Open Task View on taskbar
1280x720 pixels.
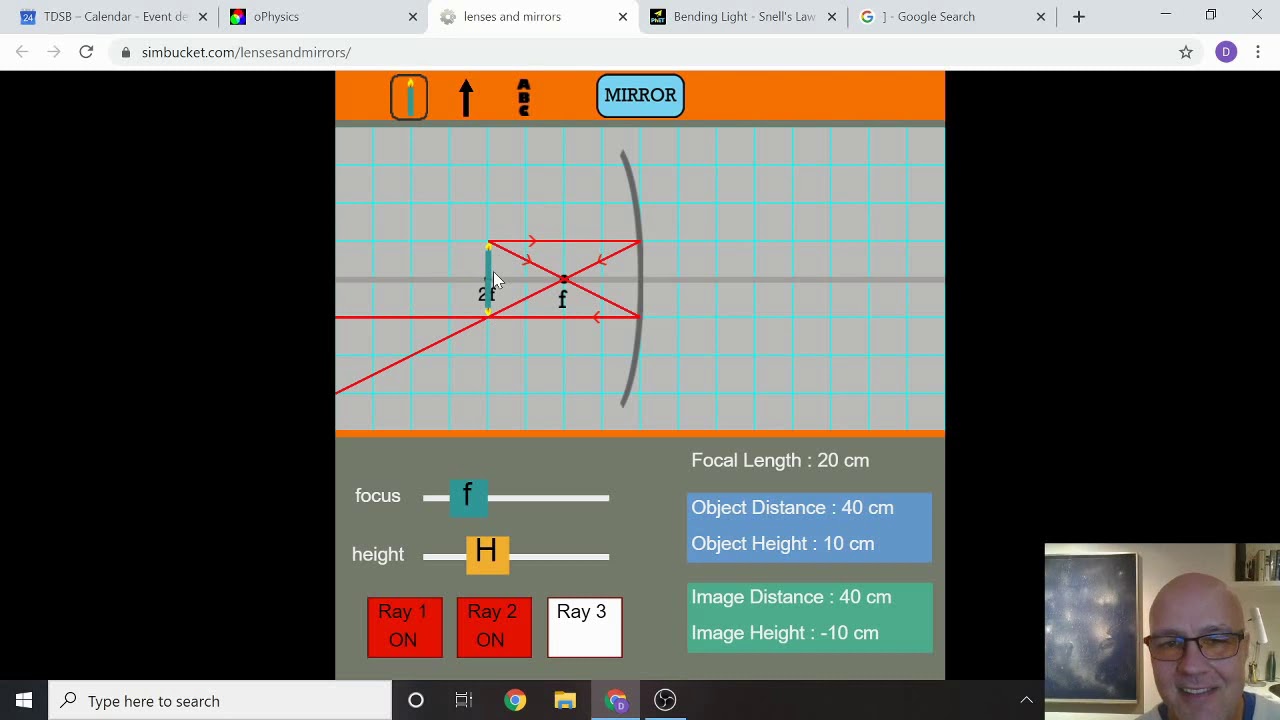[464, 701]
